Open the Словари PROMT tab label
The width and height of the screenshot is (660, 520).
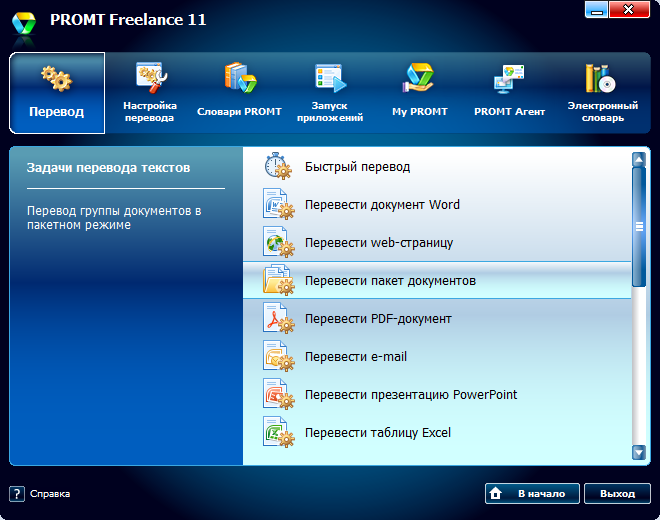pos(239,112)
